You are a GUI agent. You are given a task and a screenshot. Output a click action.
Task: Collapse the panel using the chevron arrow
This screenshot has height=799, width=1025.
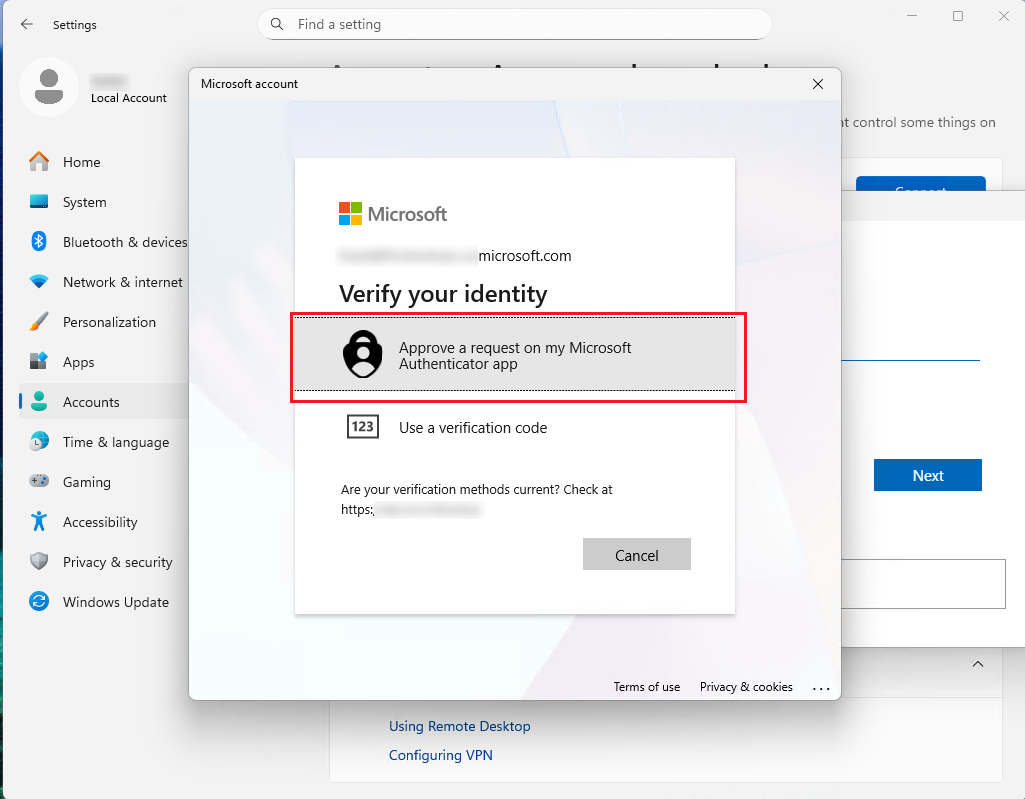pos(978,663)
